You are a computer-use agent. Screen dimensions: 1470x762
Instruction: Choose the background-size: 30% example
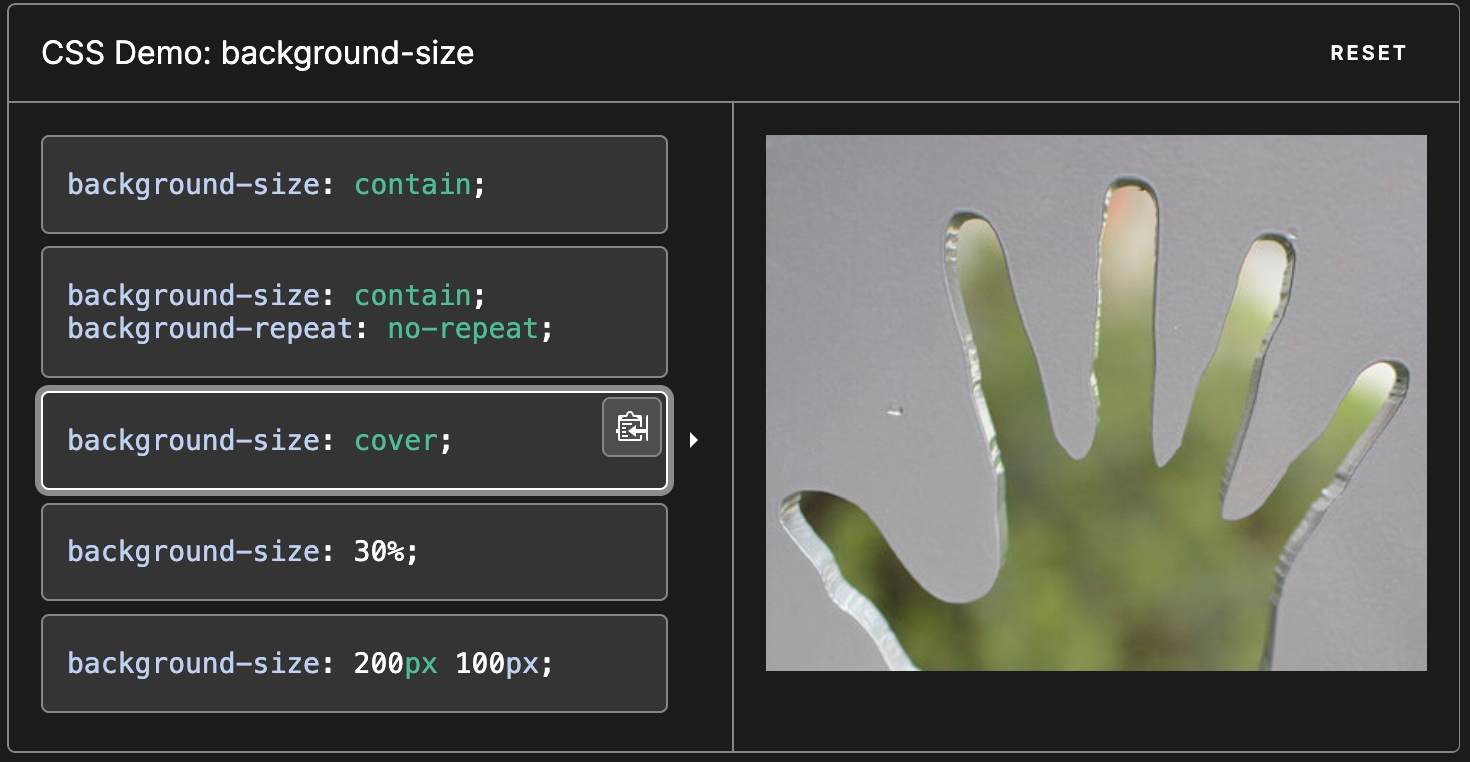tap(354, 552)
